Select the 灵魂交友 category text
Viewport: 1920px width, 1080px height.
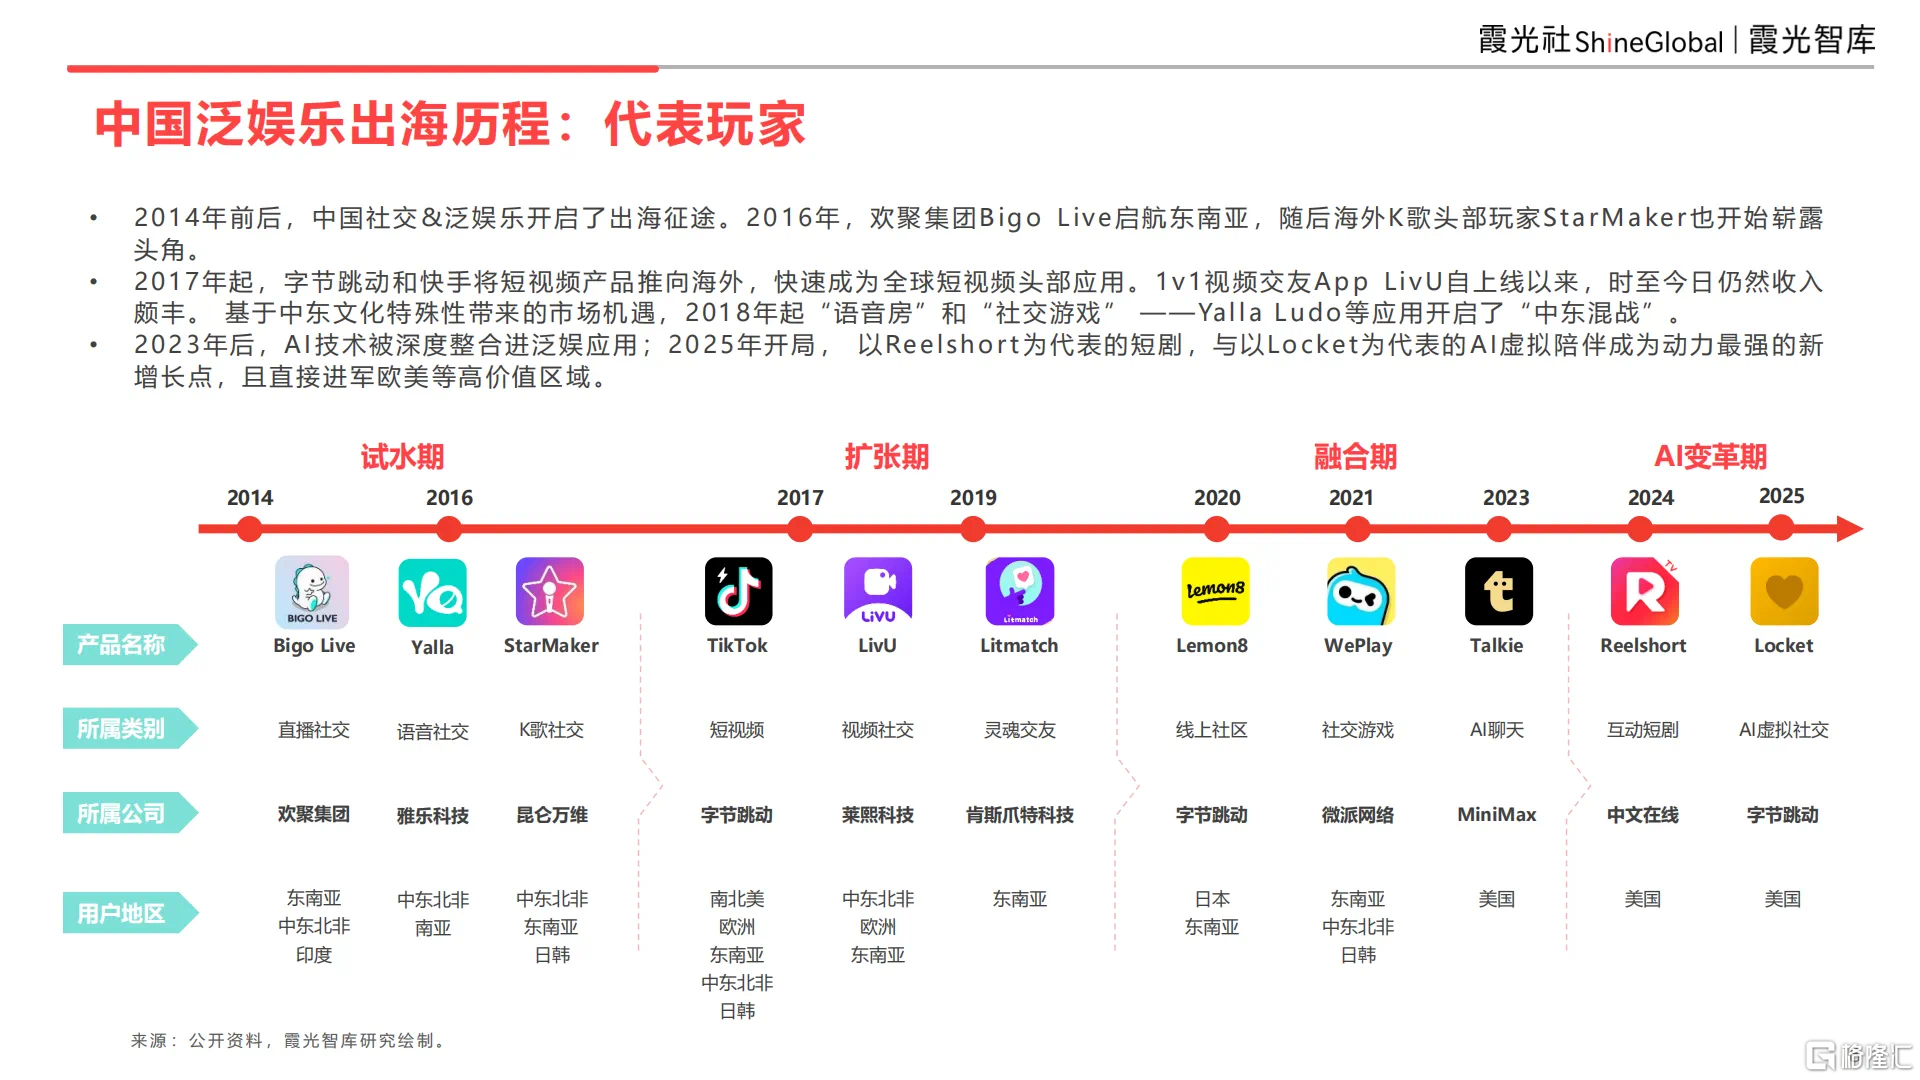pos(1020,730)
